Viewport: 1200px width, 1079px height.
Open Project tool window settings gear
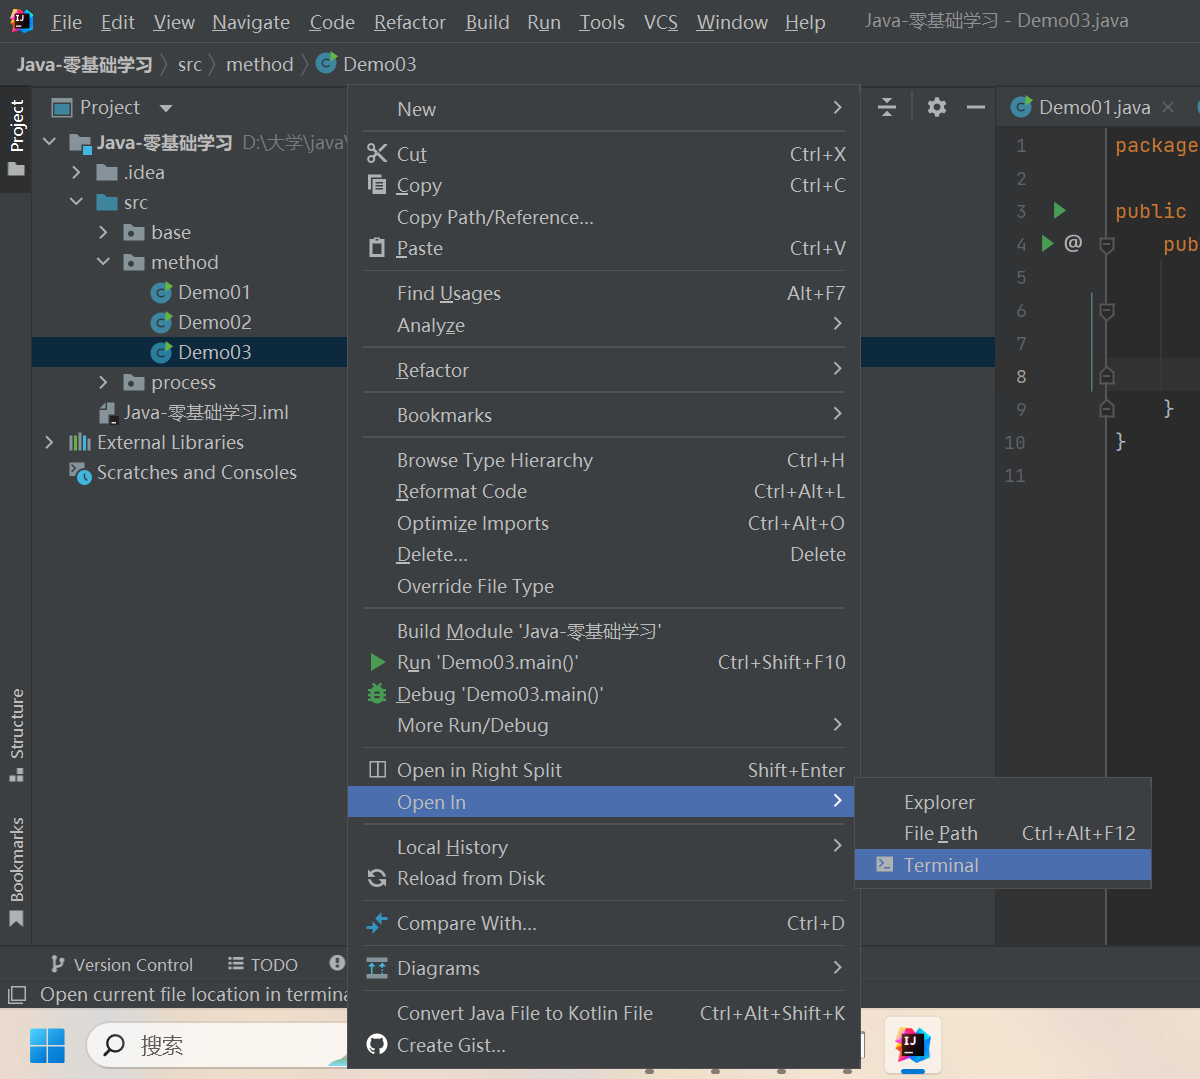937,107
